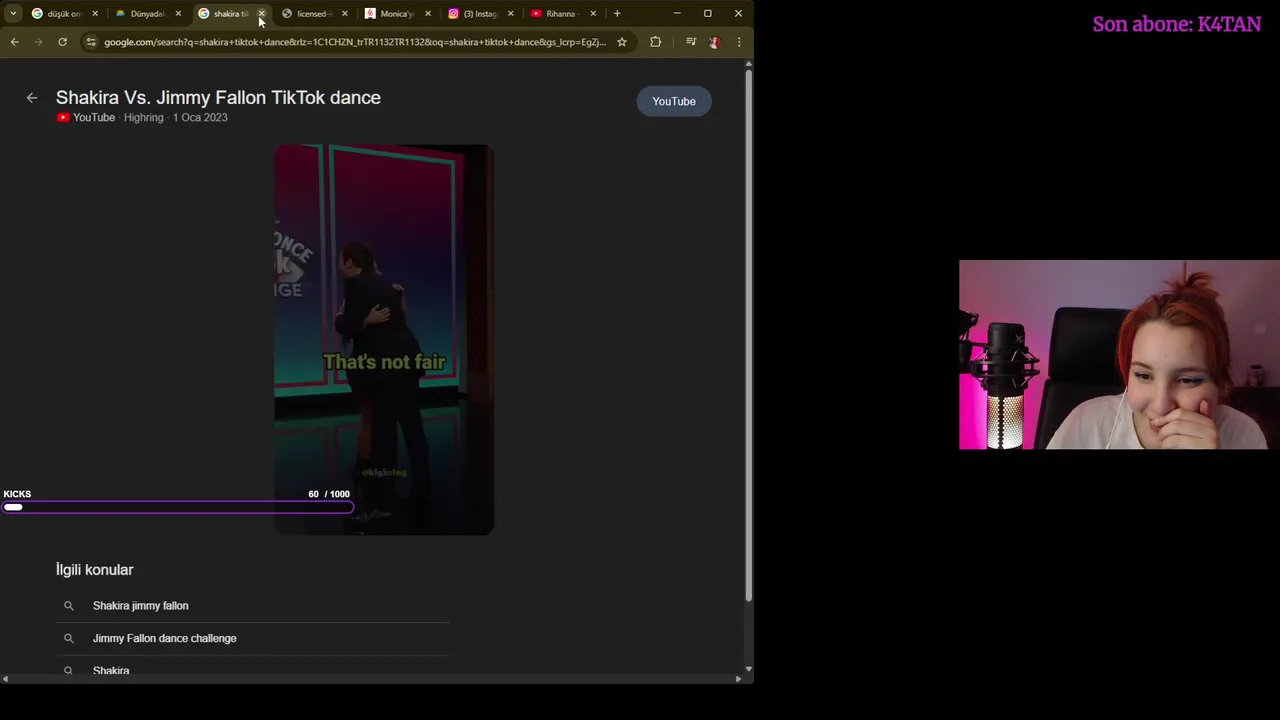Search 'Shakira jimmy fallon' related topic
Viewport: 1280px width, 720px height.
[141, 606]
